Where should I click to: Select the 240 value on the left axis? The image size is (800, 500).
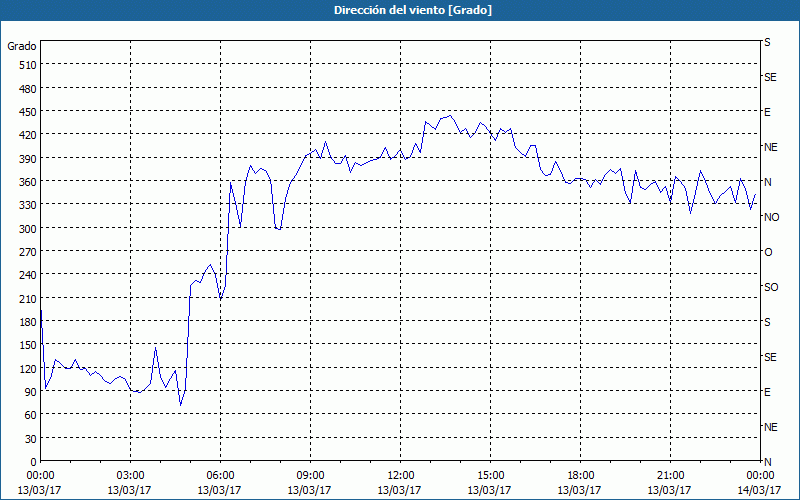[x=28, y=275]
